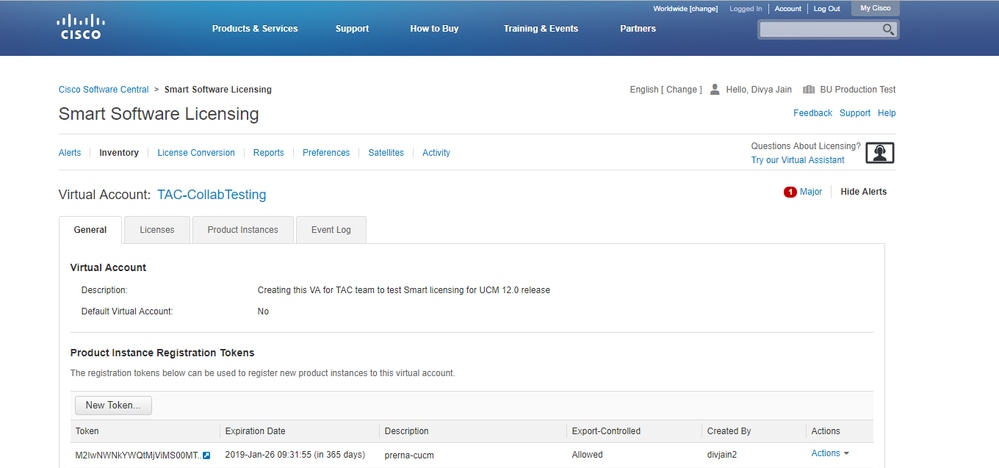
Task: Select the General tab
Action: (x=90, y=230)
